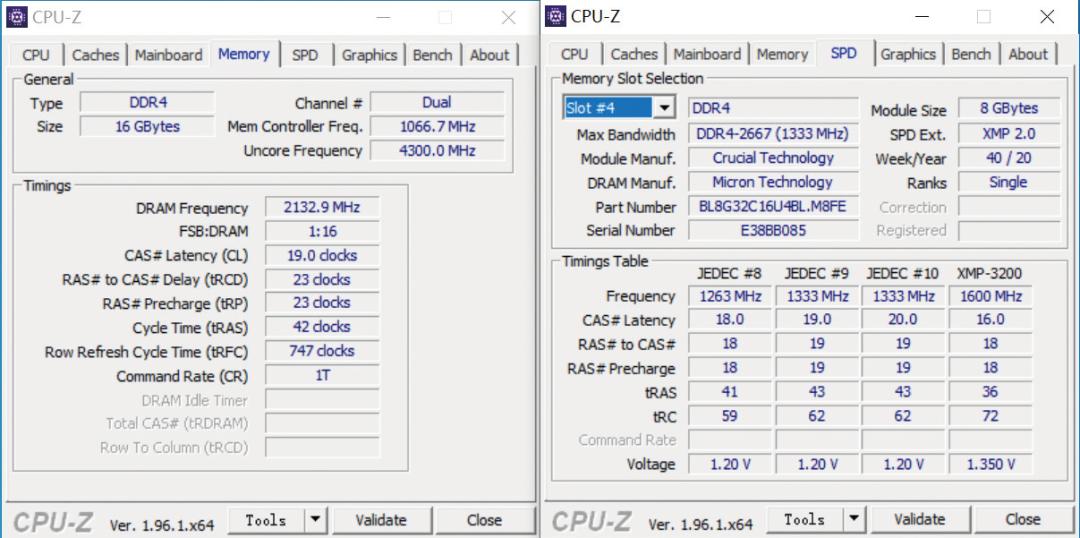The width and height of the screenshot is (1080, 538).
Task: Click the Size 16 GBytes field
Action: click(147, 127)
